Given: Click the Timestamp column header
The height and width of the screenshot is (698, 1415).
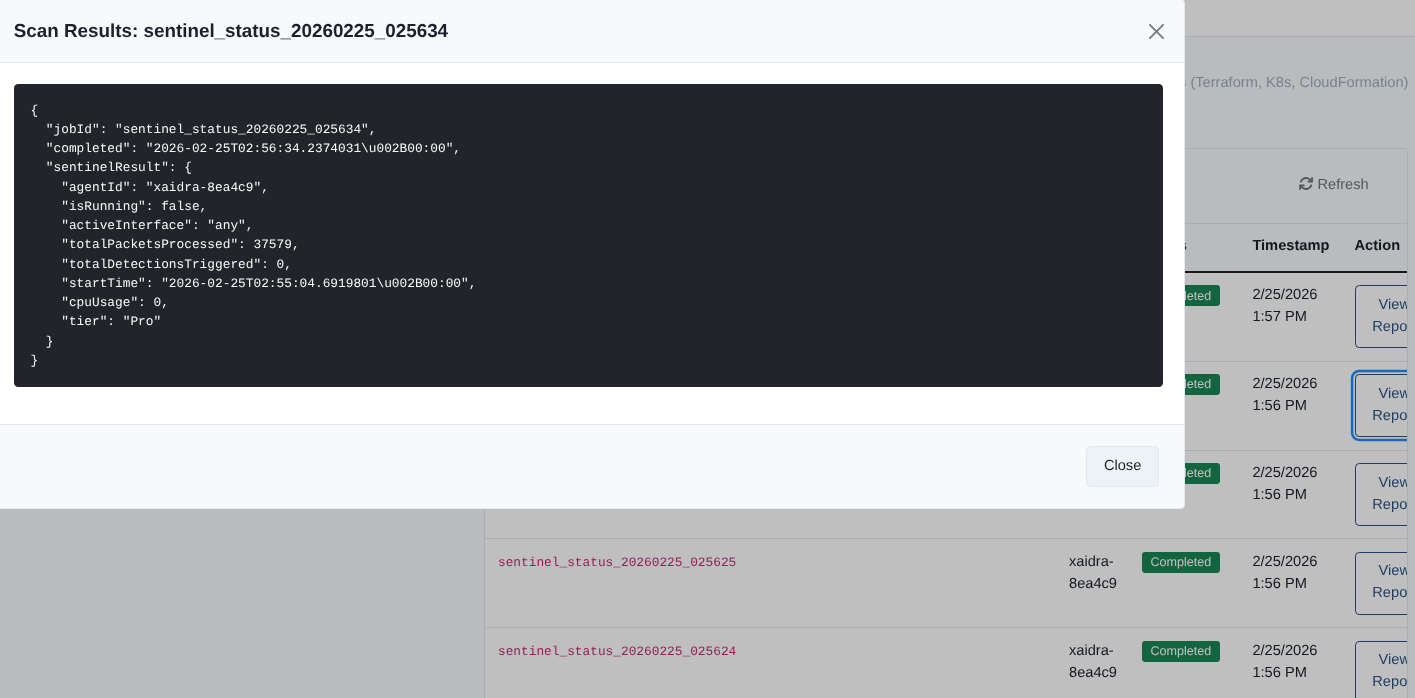Looking at the screenshot, I should (1290, 245).
